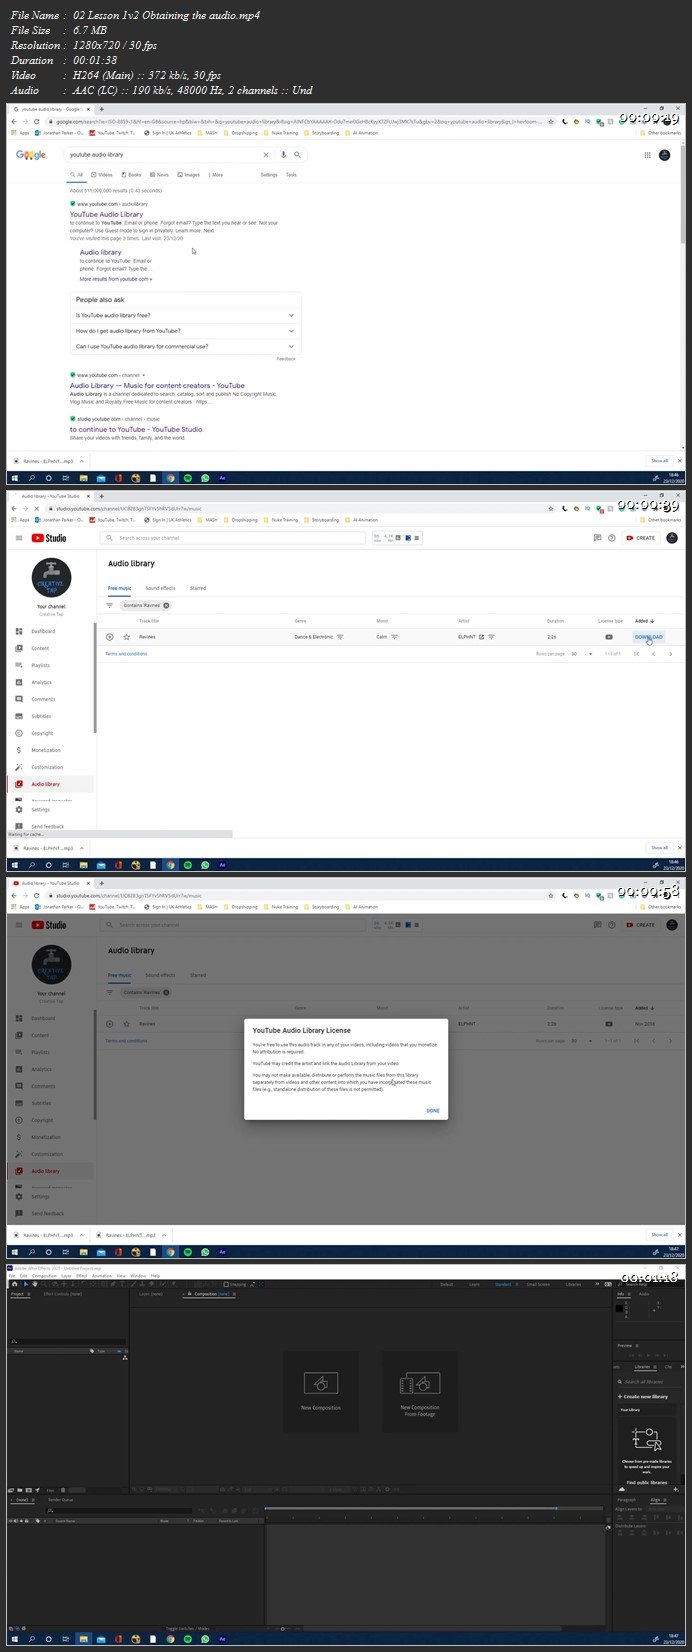
Task: Open the help question-mark icon in undimmed Studio header
Action: click(612, 538)
